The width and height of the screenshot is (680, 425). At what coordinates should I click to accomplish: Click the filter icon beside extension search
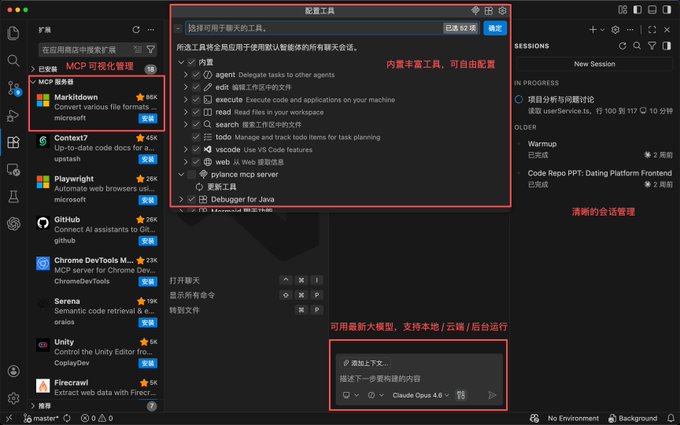tap(151, 48)
